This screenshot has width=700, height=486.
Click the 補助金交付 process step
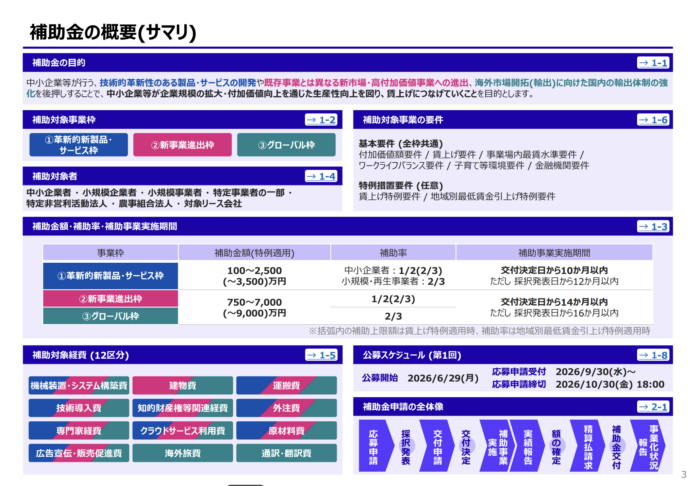click(x=617, y=446)
